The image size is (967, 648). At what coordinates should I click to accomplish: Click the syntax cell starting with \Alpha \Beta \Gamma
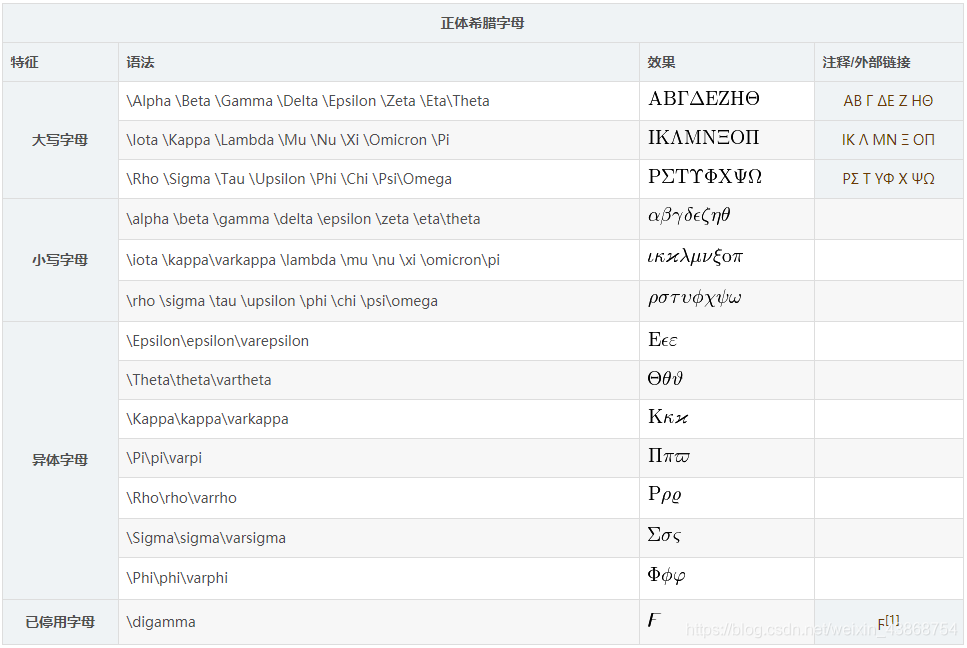click(x=379, y=101)
